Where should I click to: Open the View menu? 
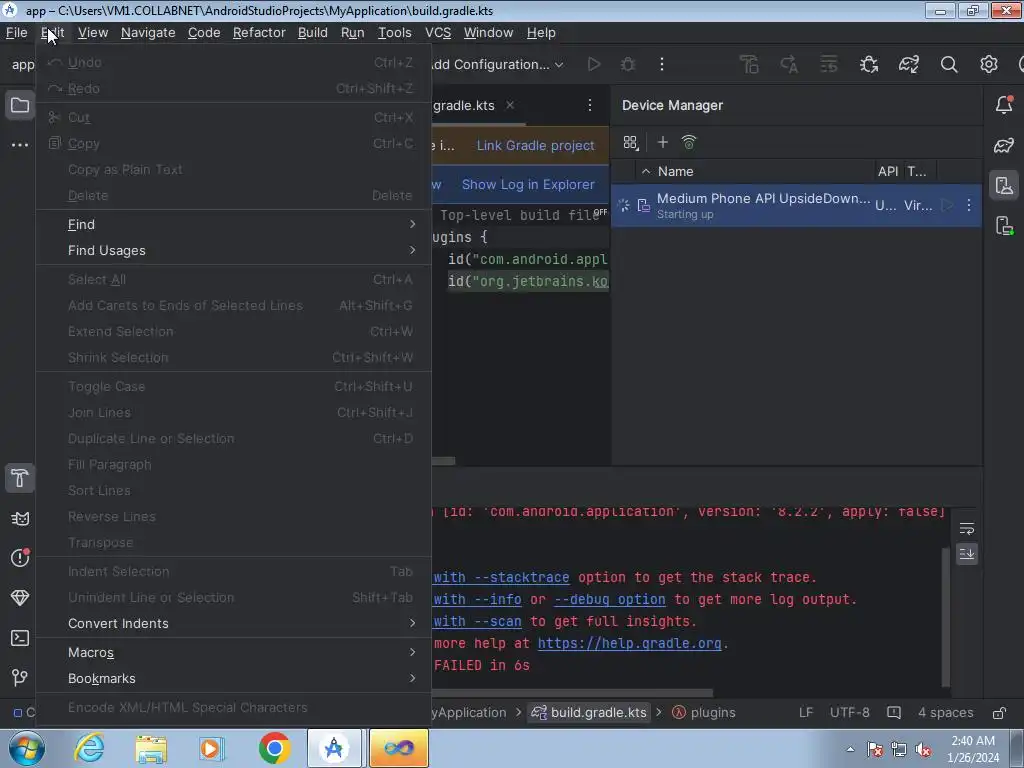pyautogui.click(x=93, y=33)
